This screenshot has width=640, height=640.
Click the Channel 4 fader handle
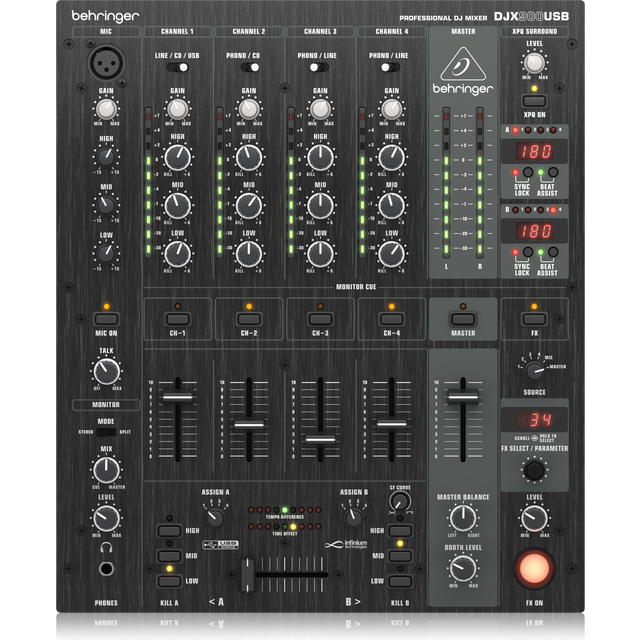pyautogui.click(x=392, y=424)
